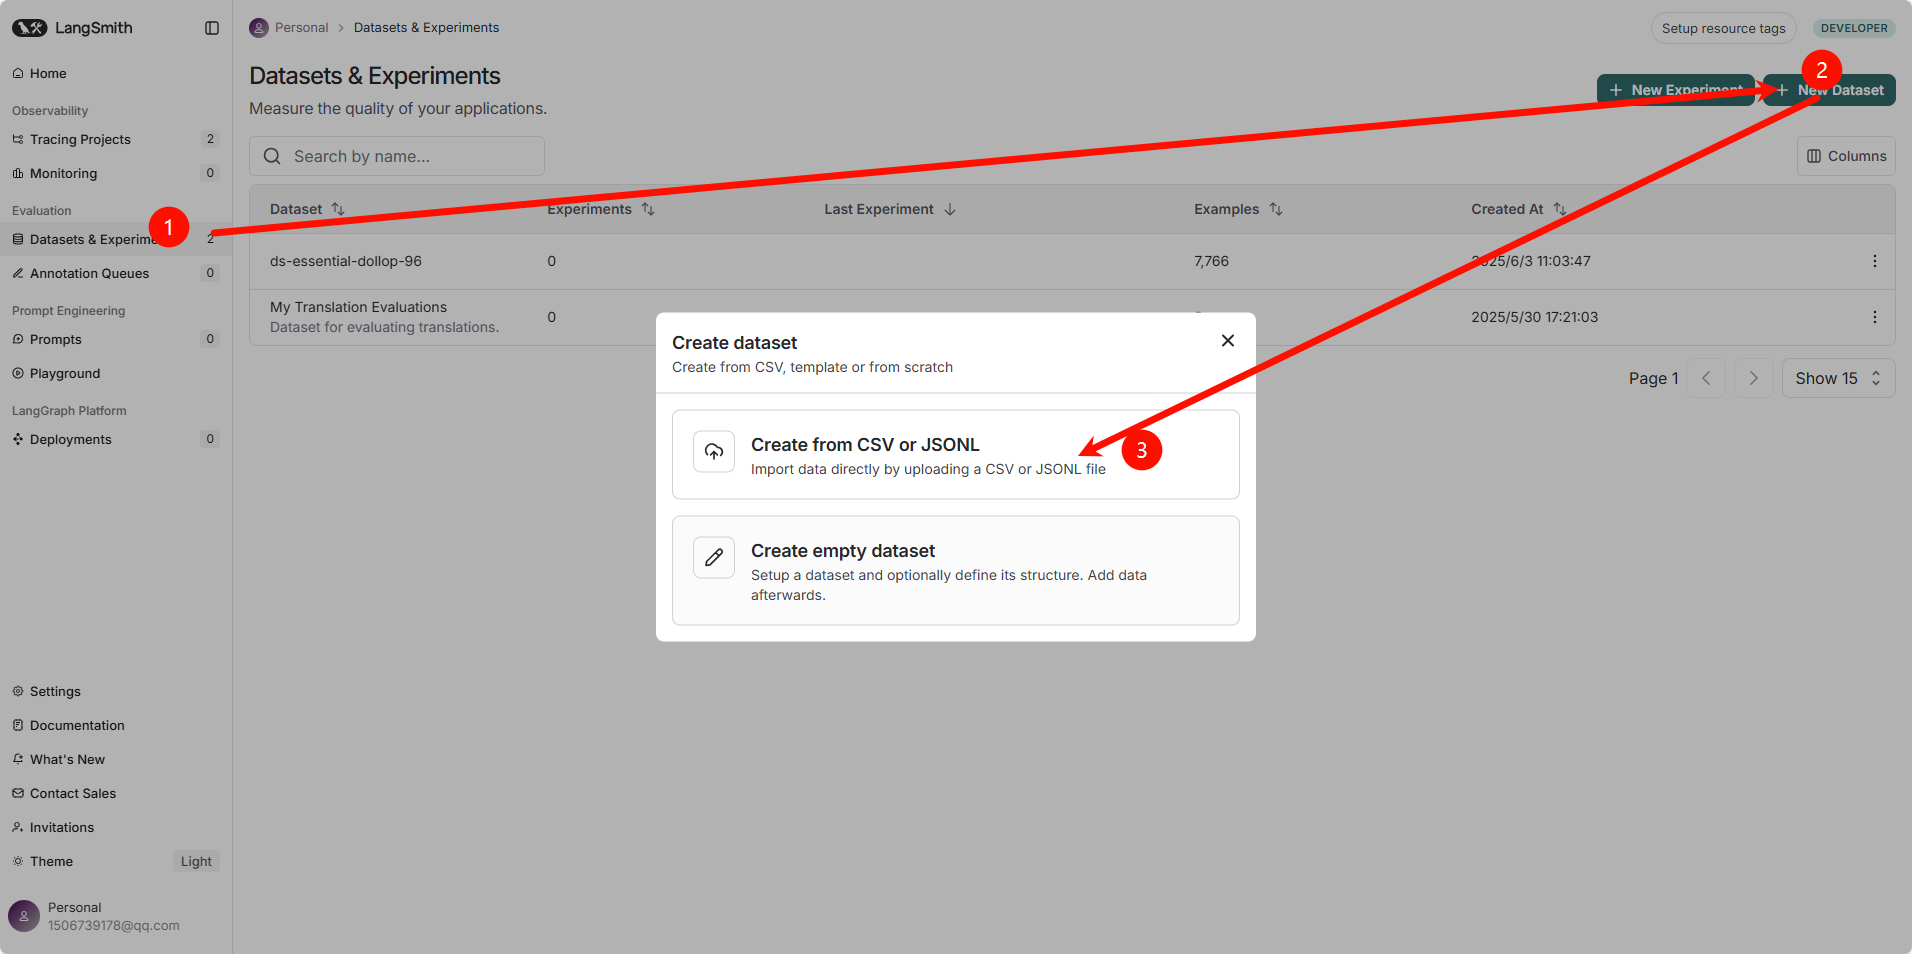Sort by Experiments column arrows
Screen dimensions: 1912x954
(648, 209)
